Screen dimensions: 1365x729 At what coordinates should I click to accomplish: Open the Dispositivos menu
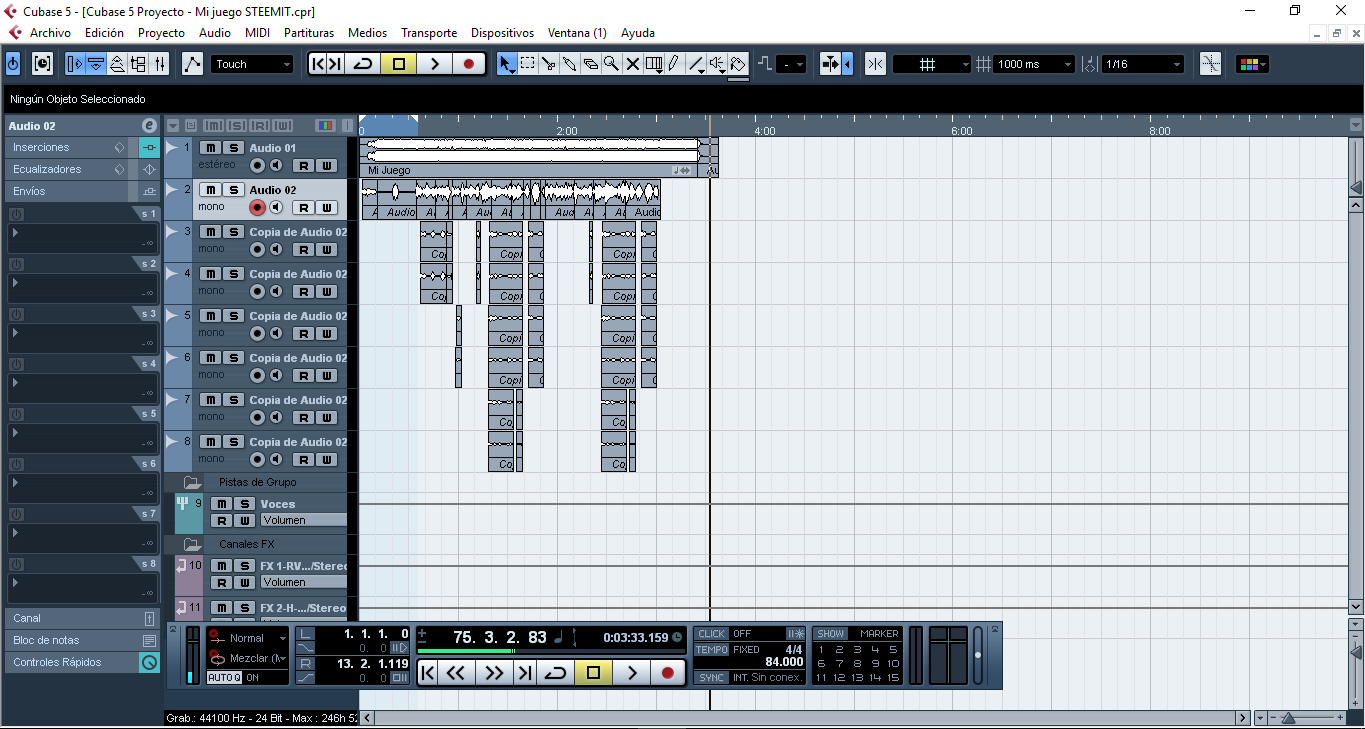pos(502,33)
